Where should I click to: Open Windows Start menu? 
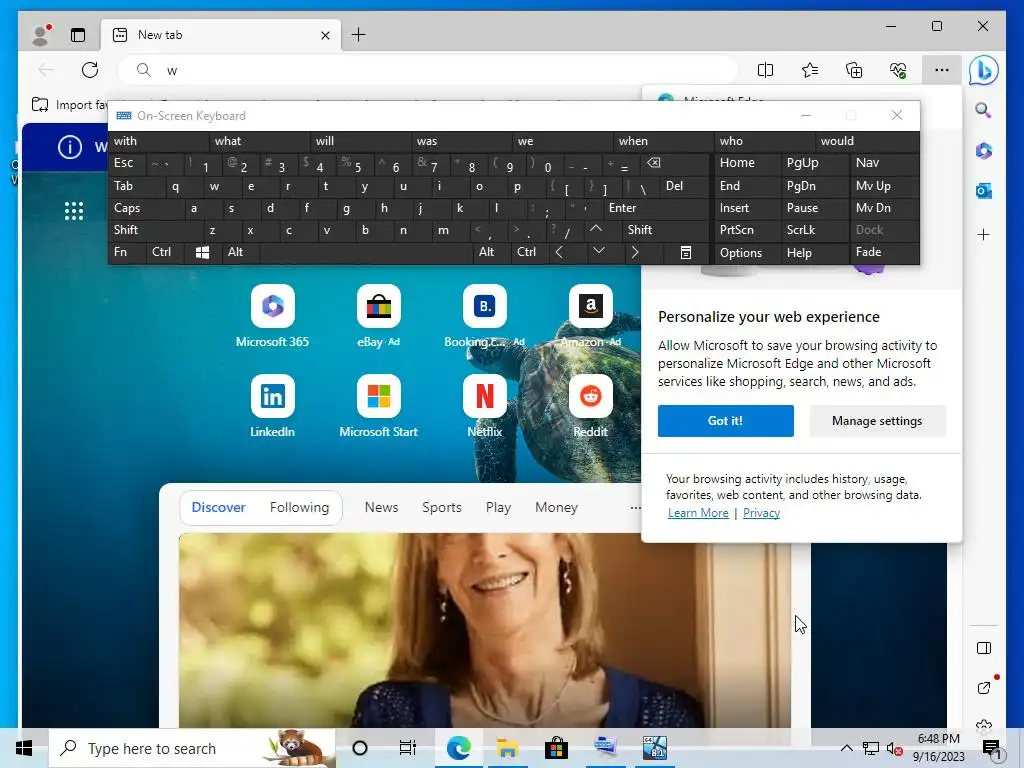[x=24, y=748]
